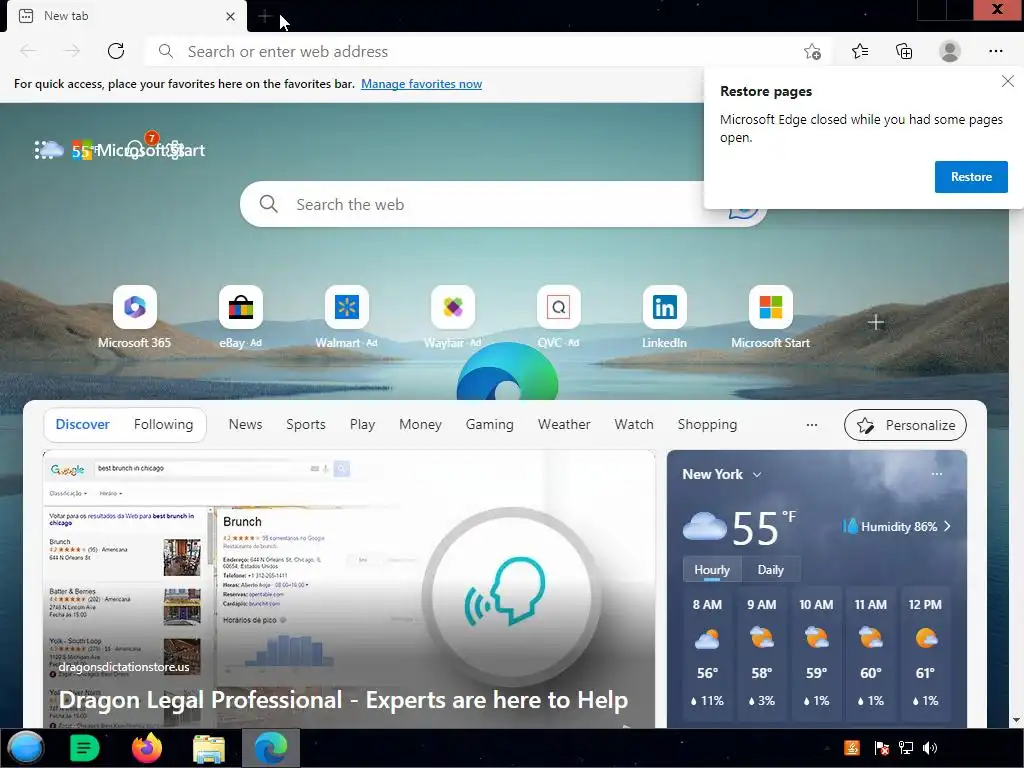The image size is (1024, 768).
Task: Switch to the Daily forecast tab
Action: (x=770, y=569)
